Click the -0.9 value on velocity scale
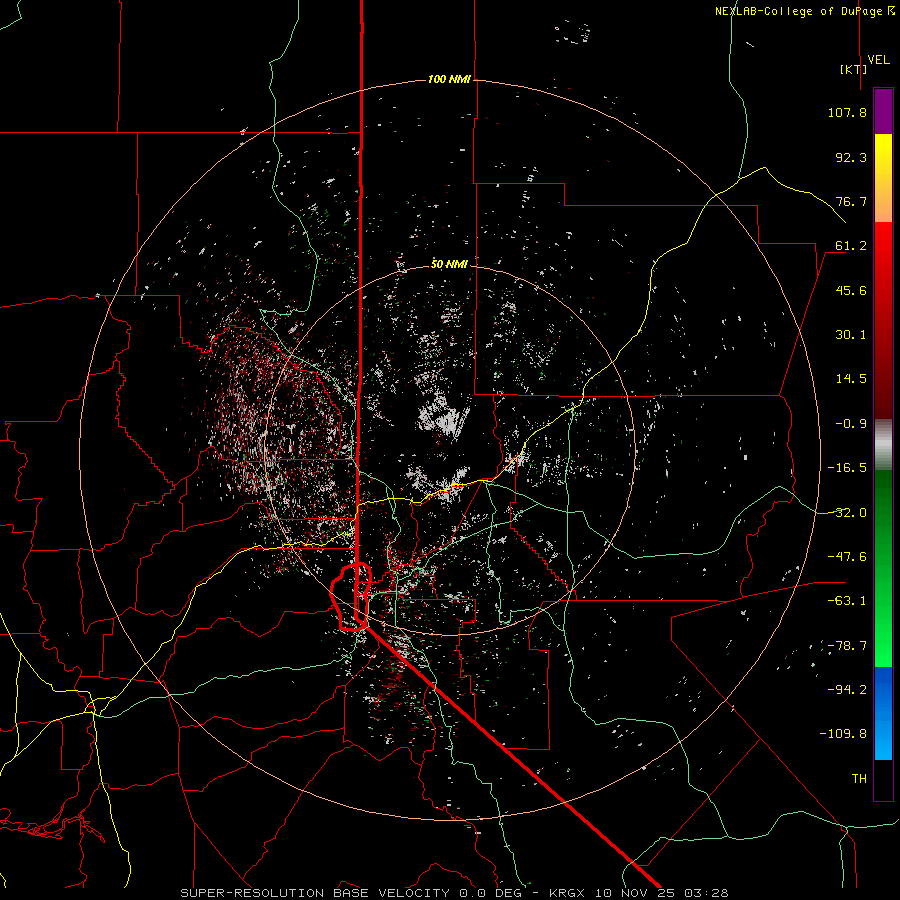Screen dimensions: 900x900 click(x=851, y=424)
